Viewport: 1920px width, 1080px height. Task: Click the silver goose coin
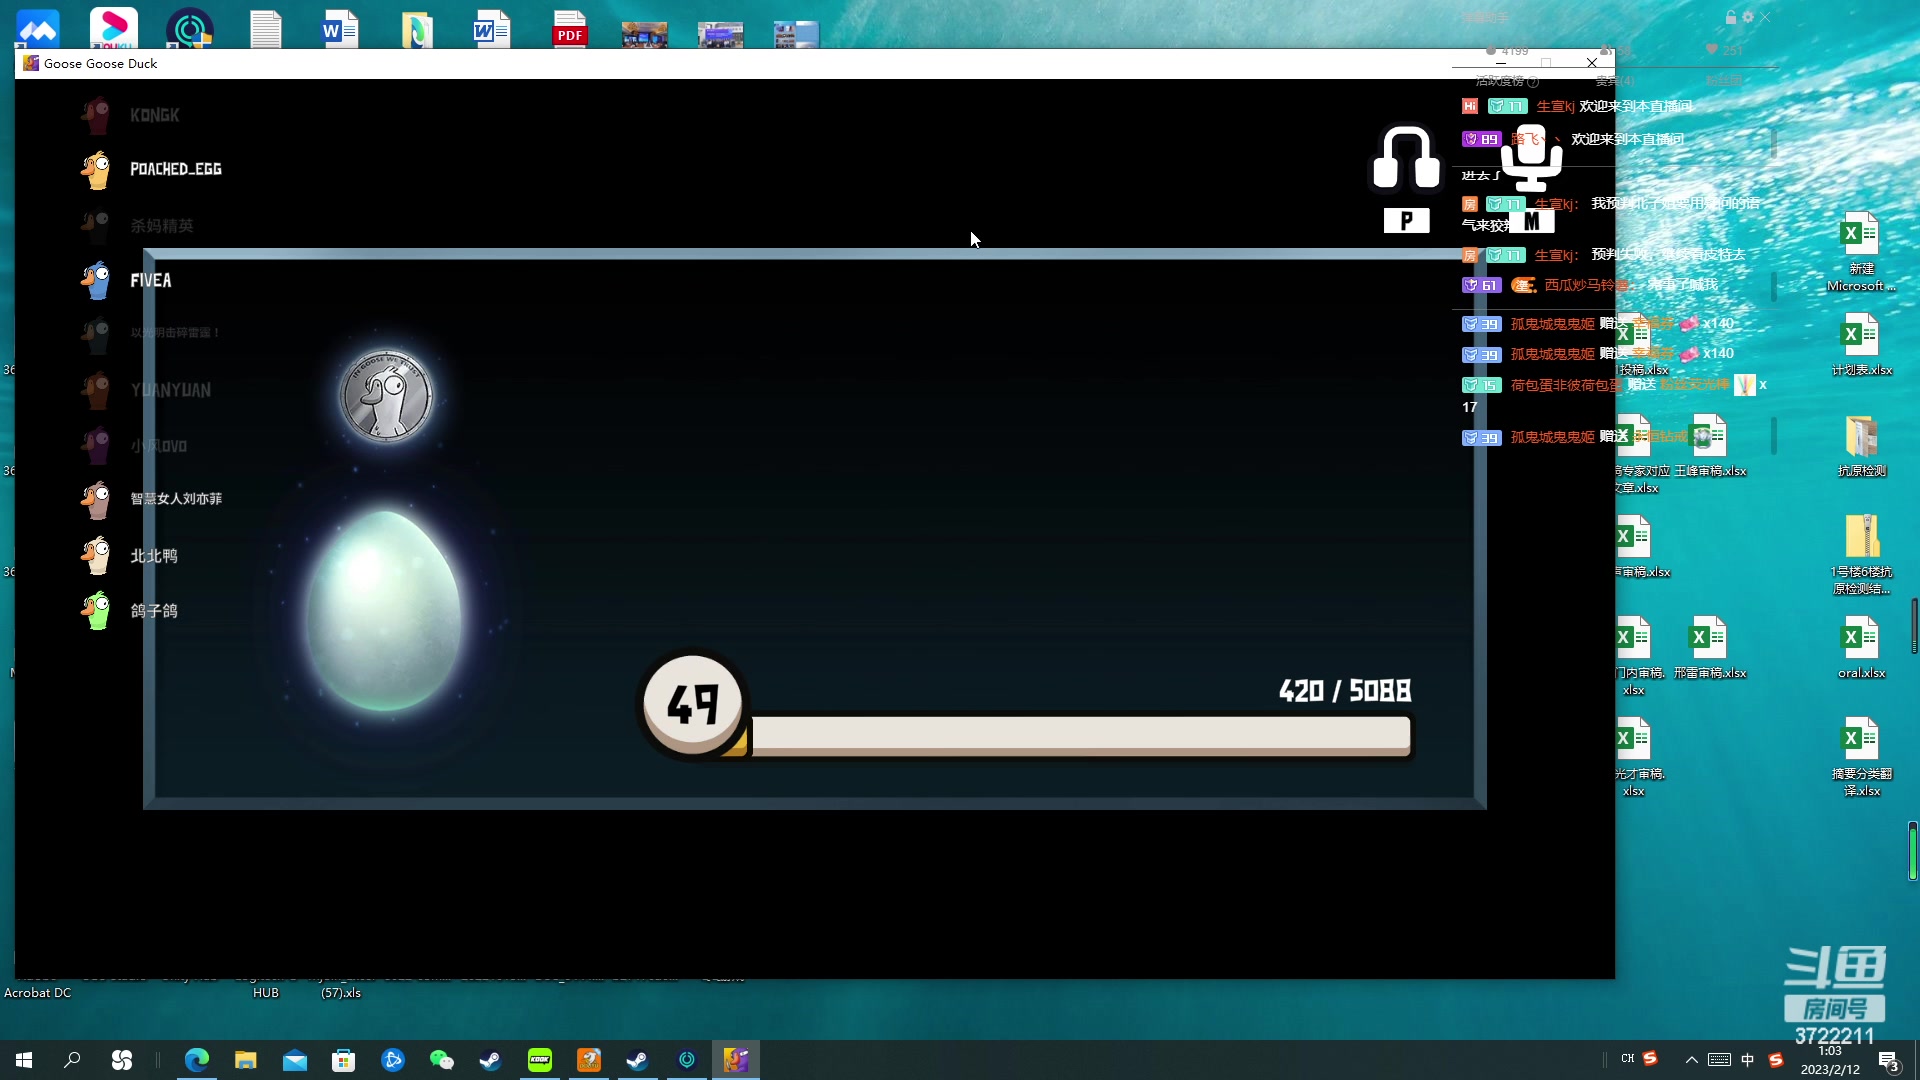[386, 396]
